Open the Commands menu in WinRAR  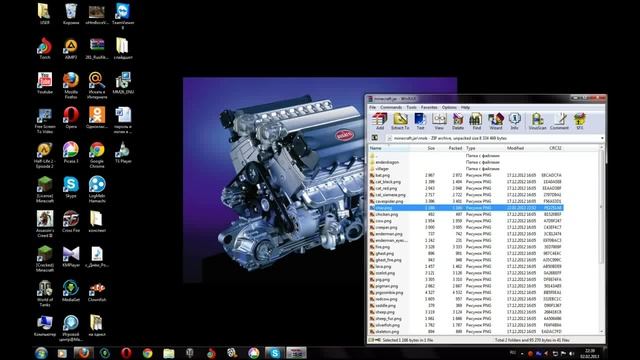pos(391,107)
